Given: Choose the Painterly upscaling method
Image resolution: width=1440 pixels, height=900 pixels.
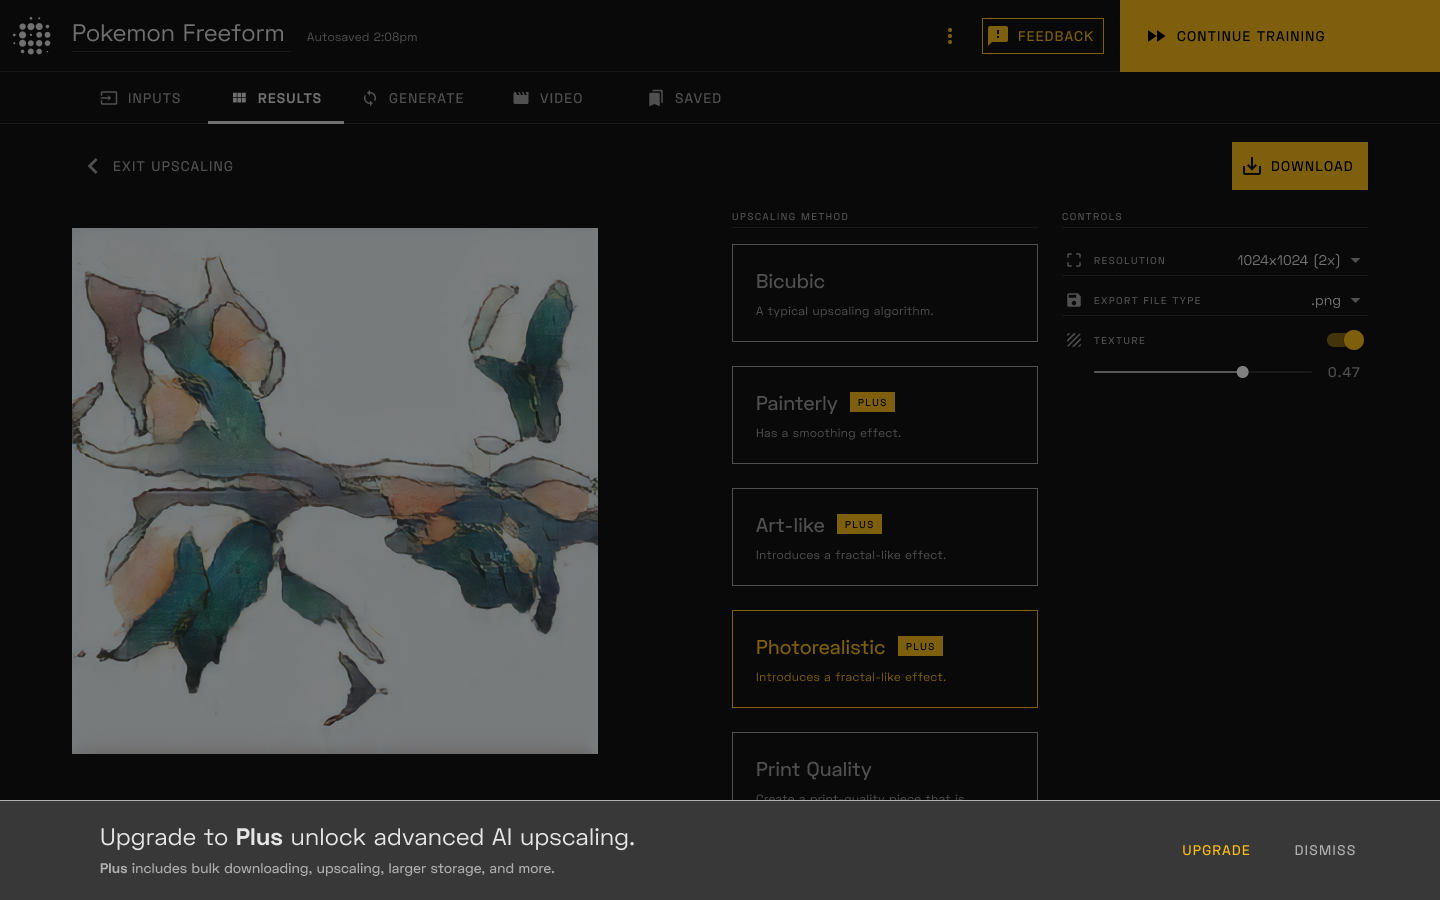Looking at the screenshot, I should [x=884, y=415].
